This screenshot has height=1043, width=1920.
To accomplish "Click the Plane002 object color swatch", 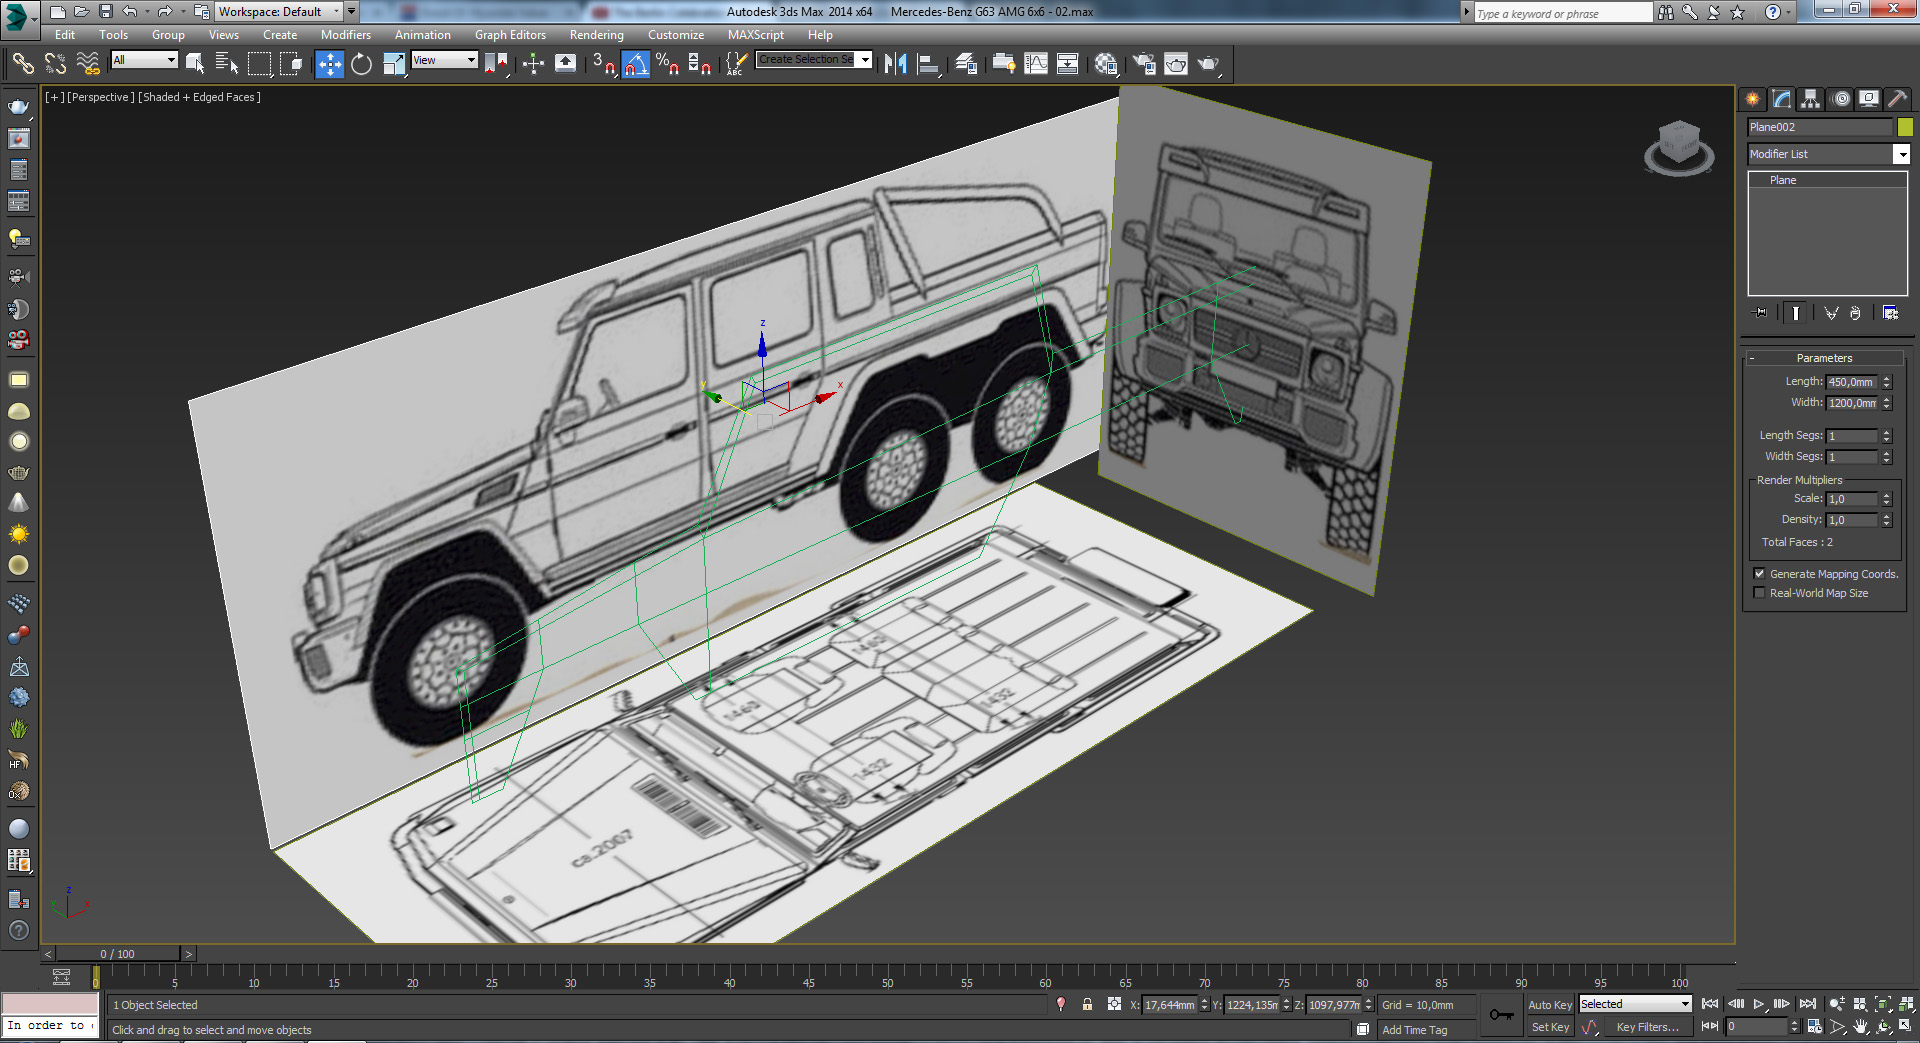I will coord(1904,127).
